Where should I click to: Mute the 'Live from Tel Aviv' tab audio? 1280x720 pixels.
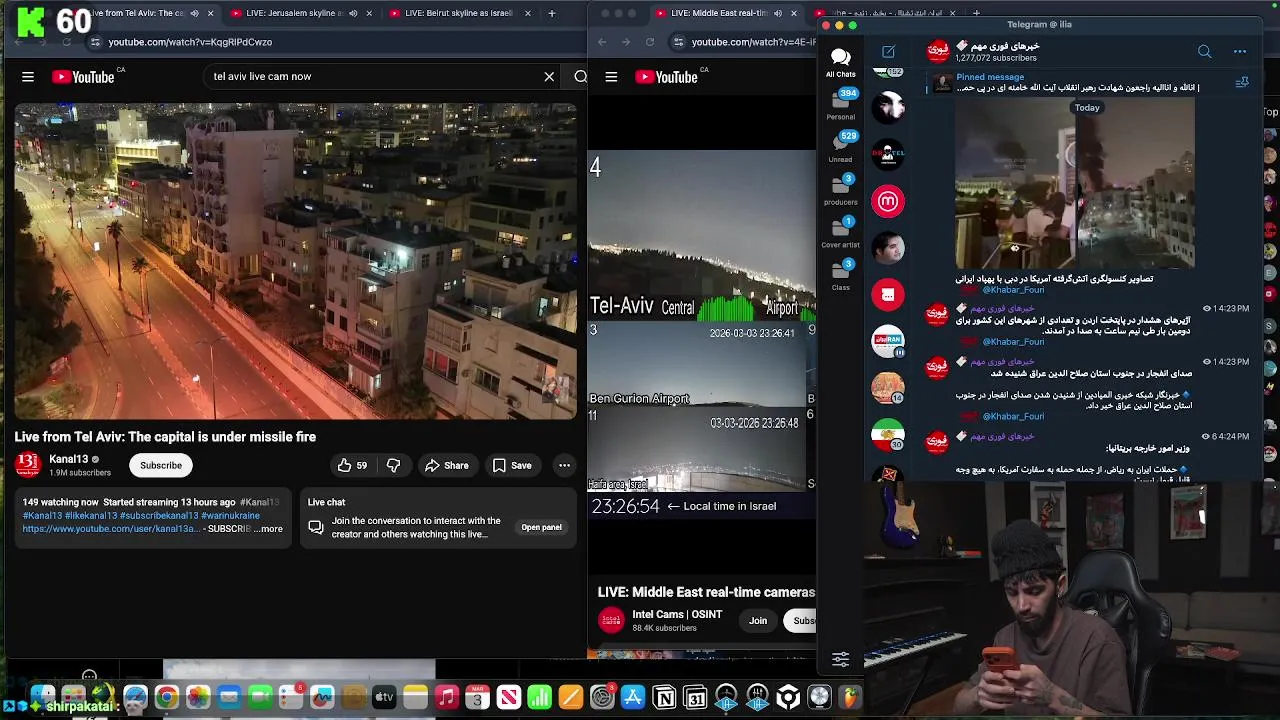[194, 13]
